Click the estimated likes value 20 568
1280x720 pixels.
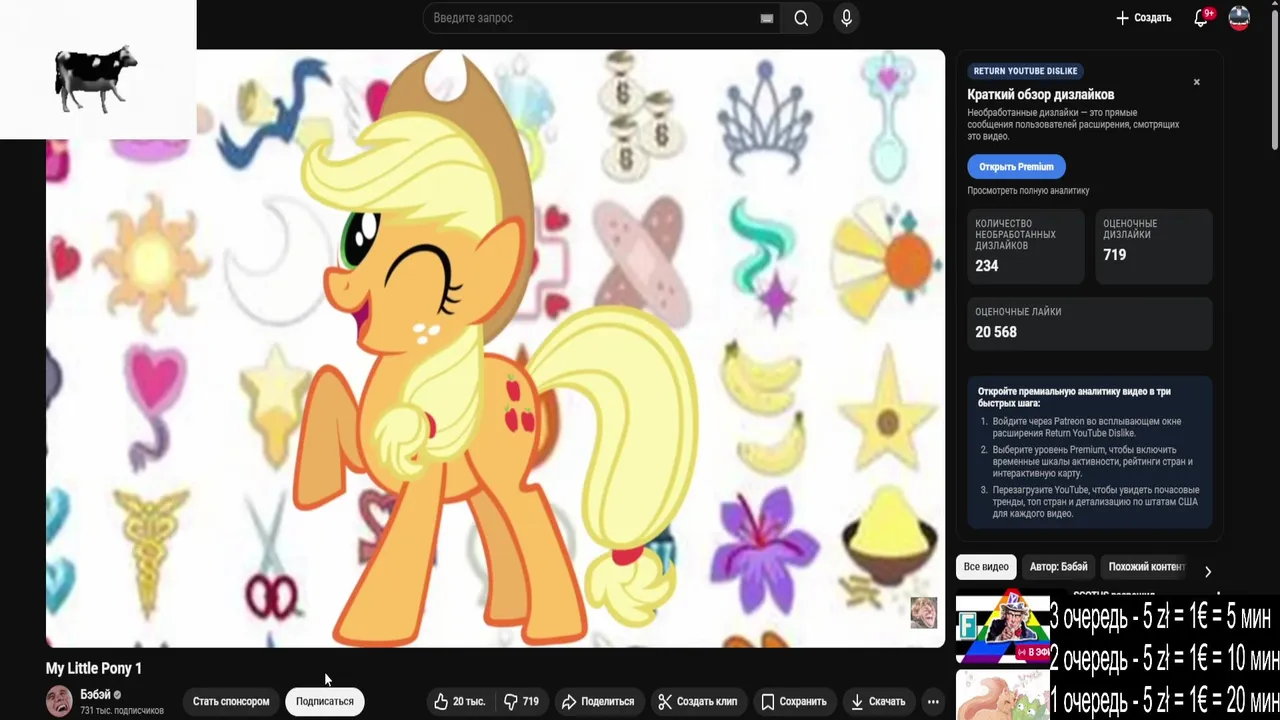pos(996,332)
